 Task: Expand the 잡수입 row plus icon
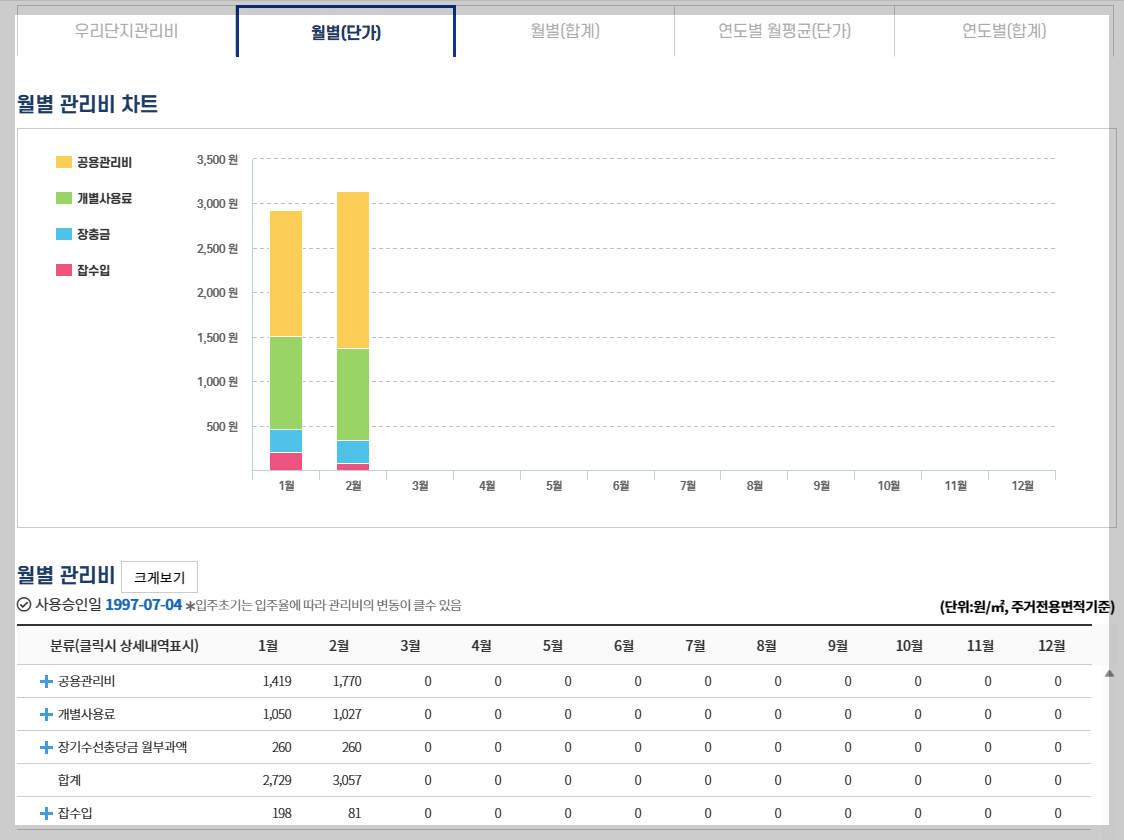46,813
